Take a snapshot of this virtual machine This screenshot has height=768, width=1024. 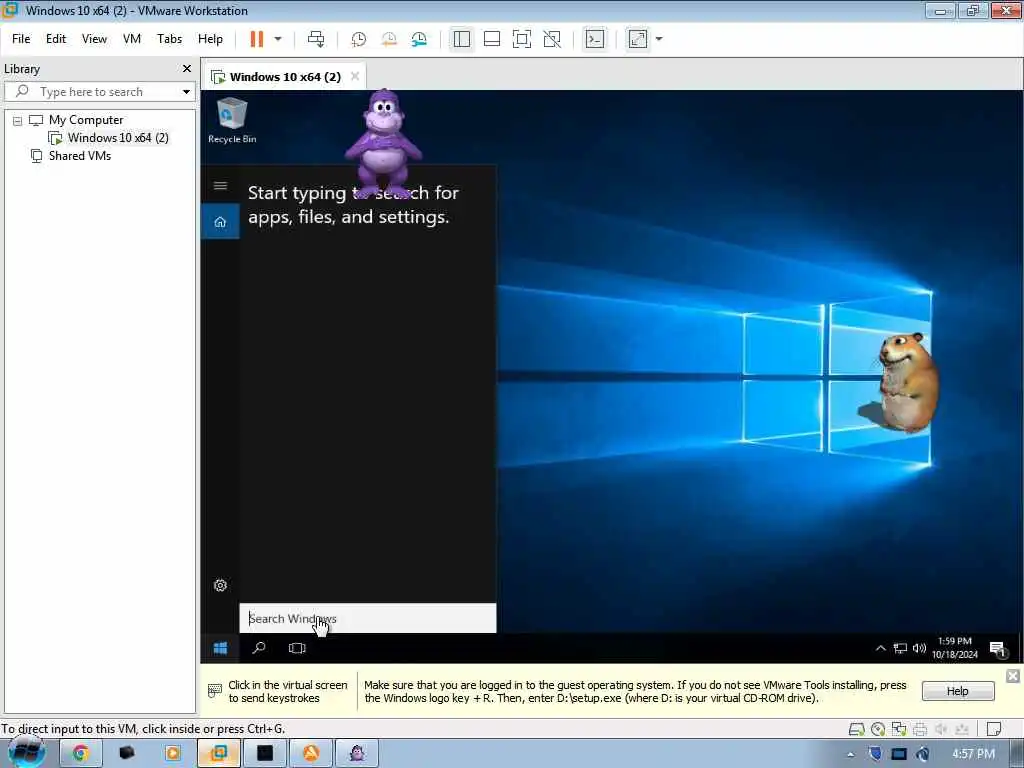tap(359, 39)
